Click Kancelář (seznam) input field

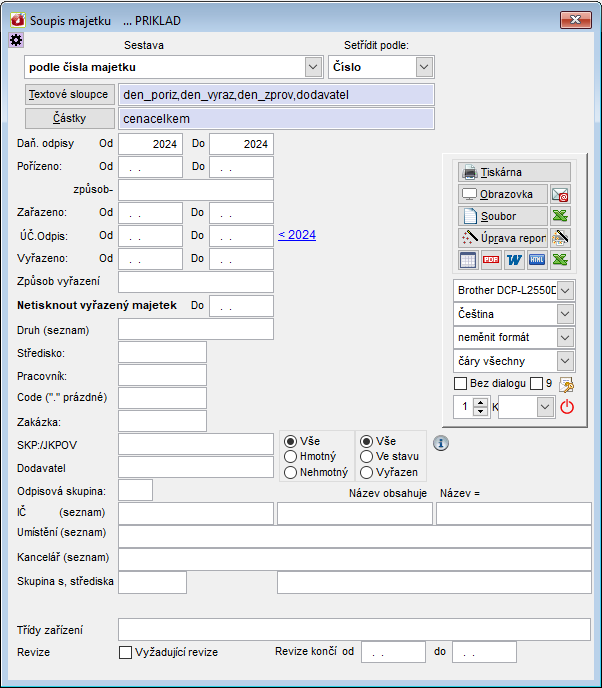point(355,560)
